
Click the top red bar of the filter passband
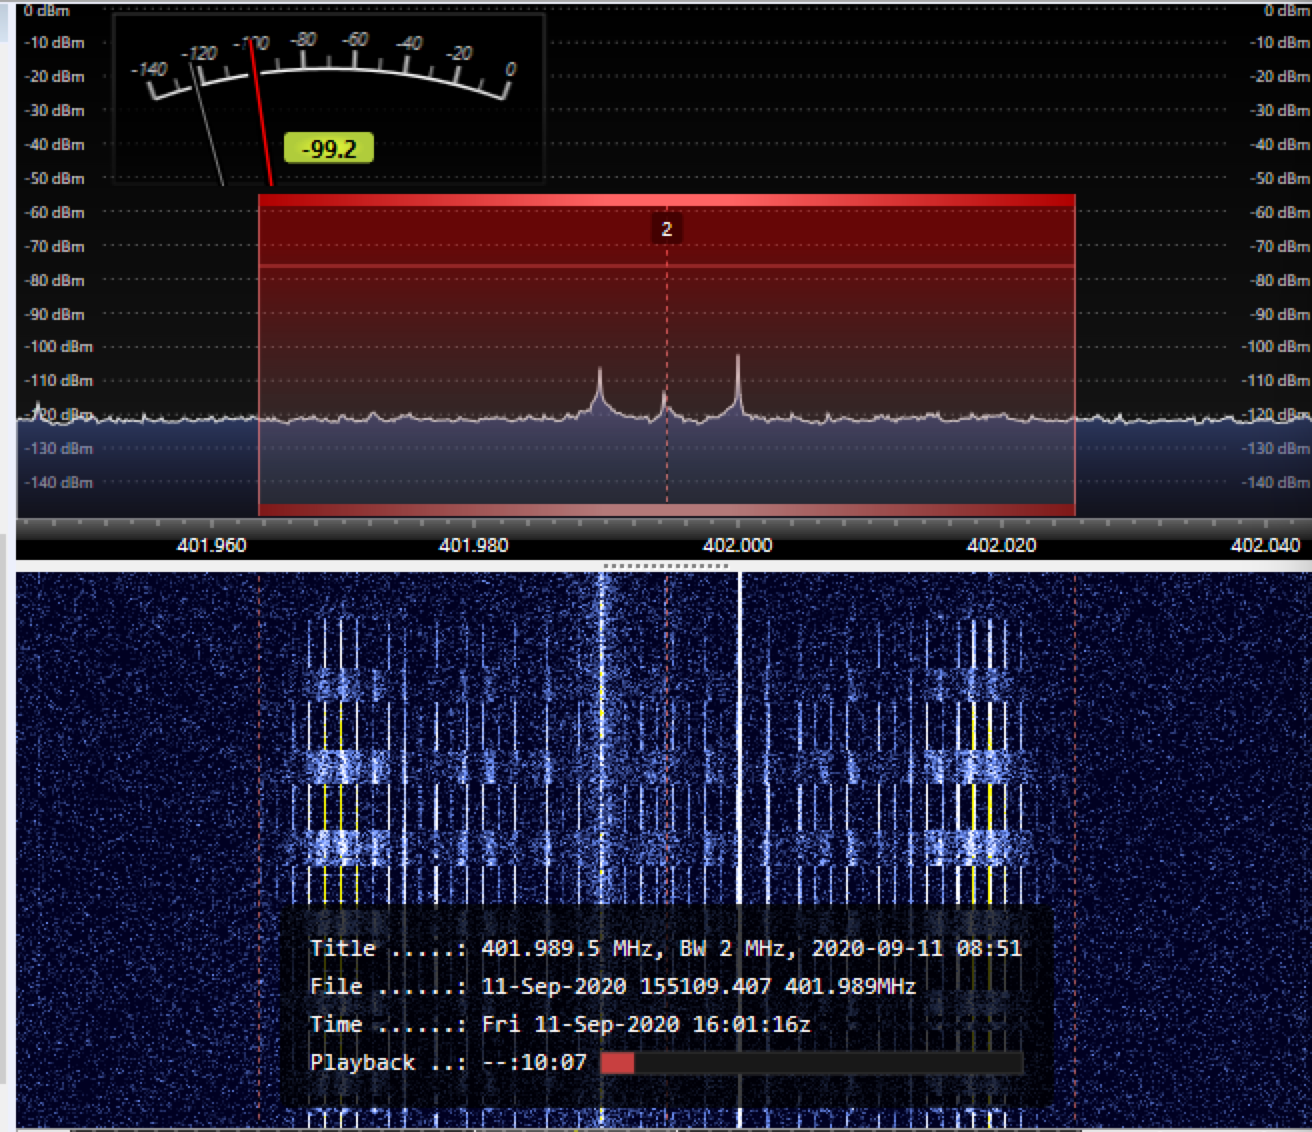[x=666, y=200]
